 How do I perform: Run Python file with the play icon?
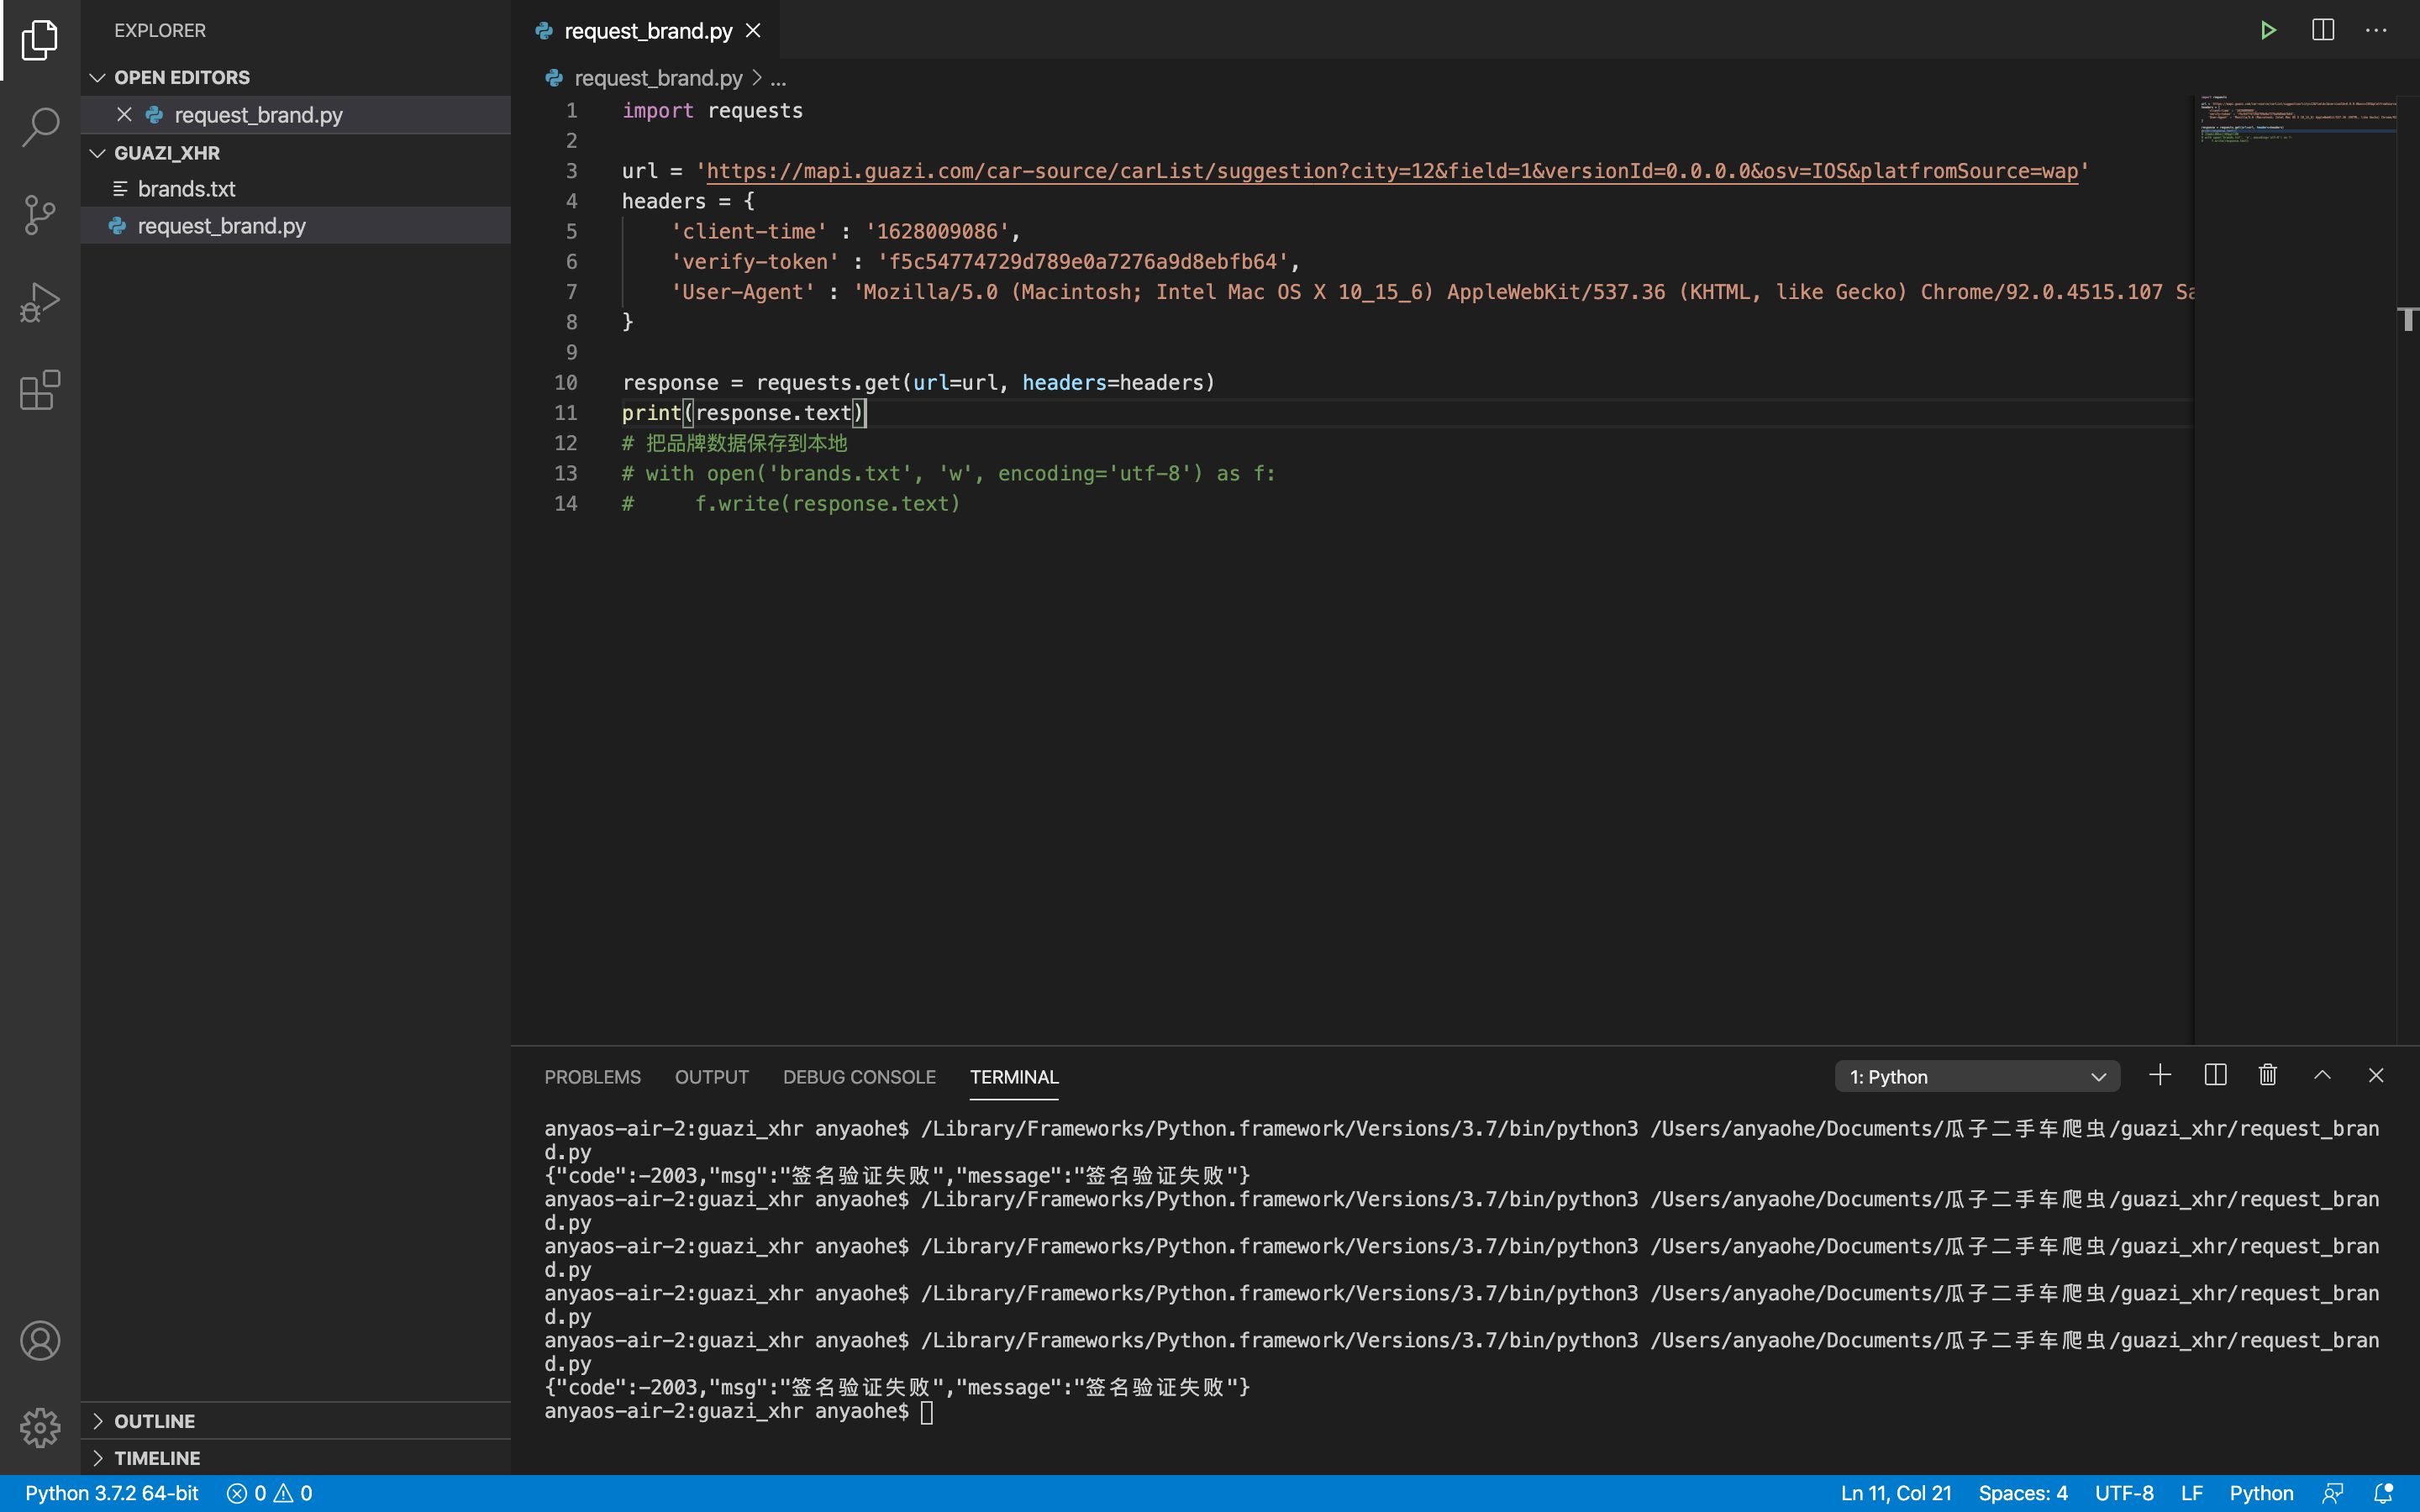coord(2268,31)
